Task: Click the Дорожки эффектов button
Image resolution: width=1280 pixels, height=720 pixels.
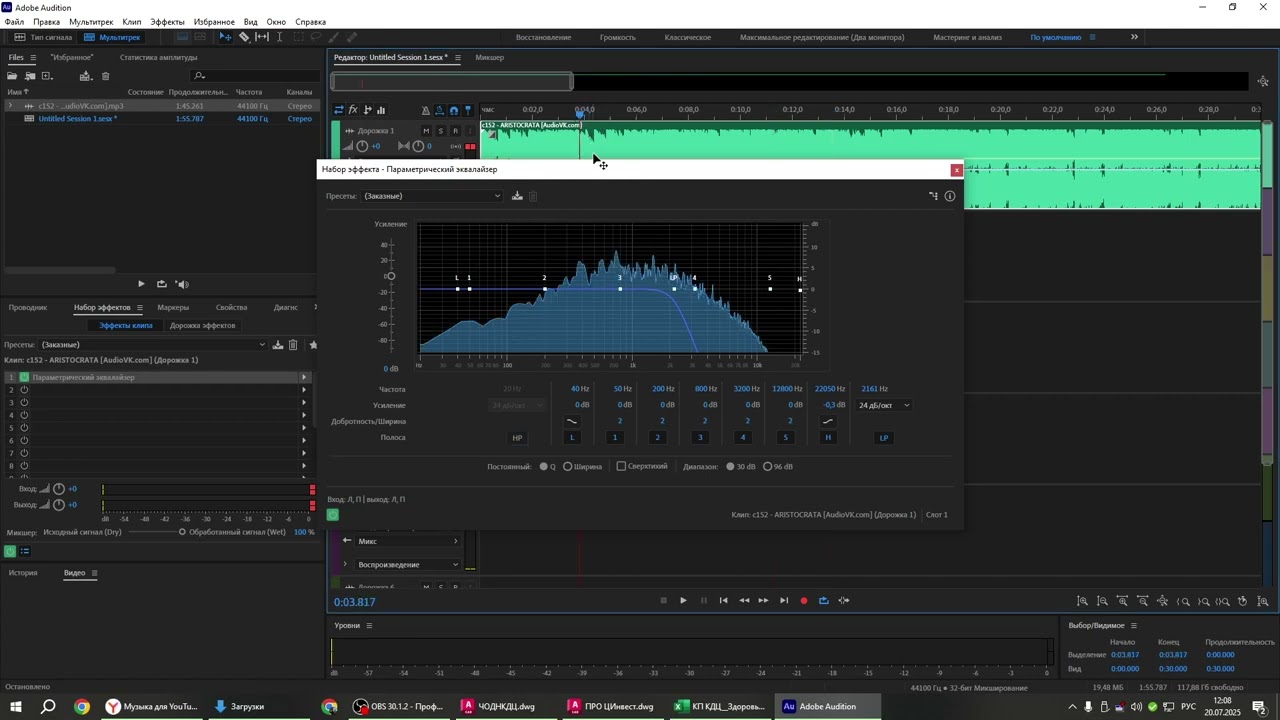Action: coord(202,325)
